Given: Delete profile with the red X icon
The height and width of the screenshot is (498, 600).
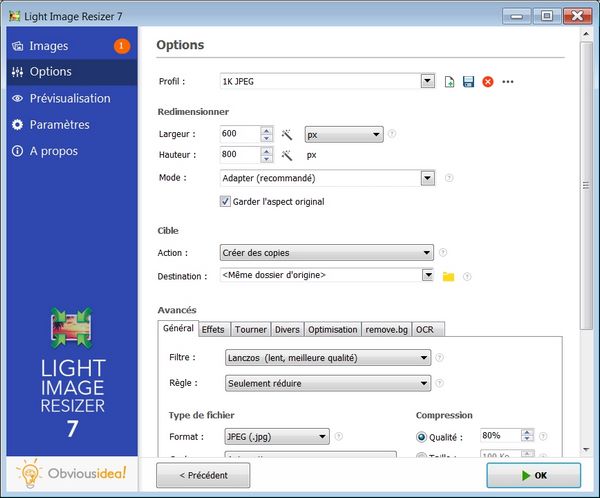Looking at the screenshot, I should [x=488, y=82].
